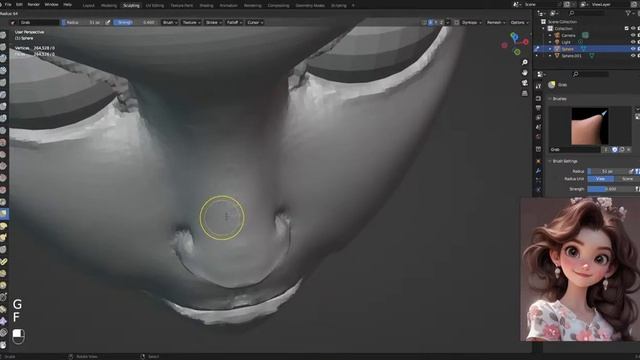
Task: Select the Pinch brush tool
Action: tap(3, 202)
